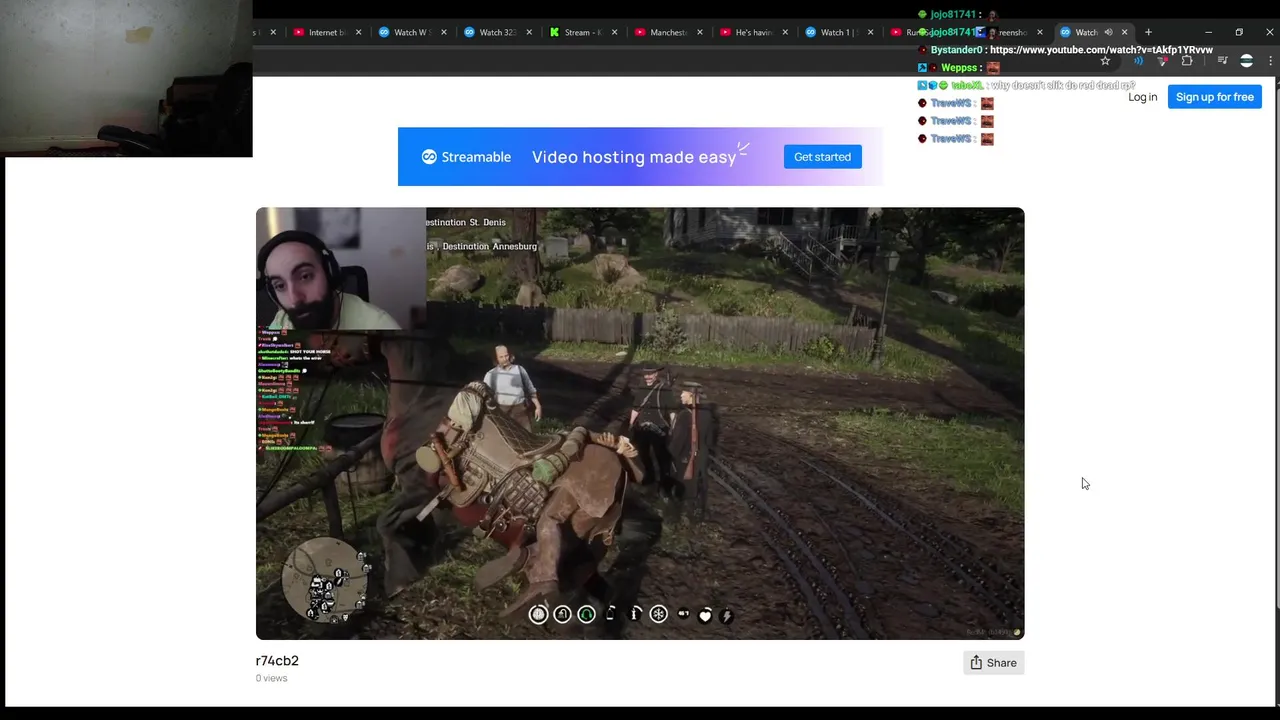Close the "He's having" tab
Image resolution: width=1280 pixels, height=720 pixels.
pyautogui.click(x=785, y=32)
